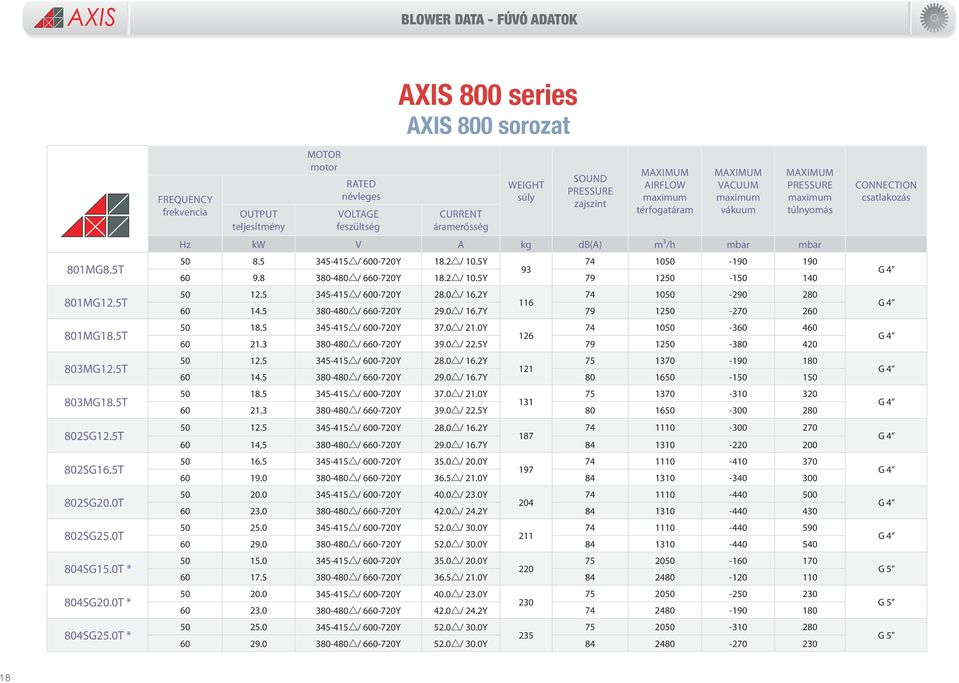Click weight value 93 for 801MG8.5T
The width and height of the screenshot is (959, 683).
tap(526, 270)
